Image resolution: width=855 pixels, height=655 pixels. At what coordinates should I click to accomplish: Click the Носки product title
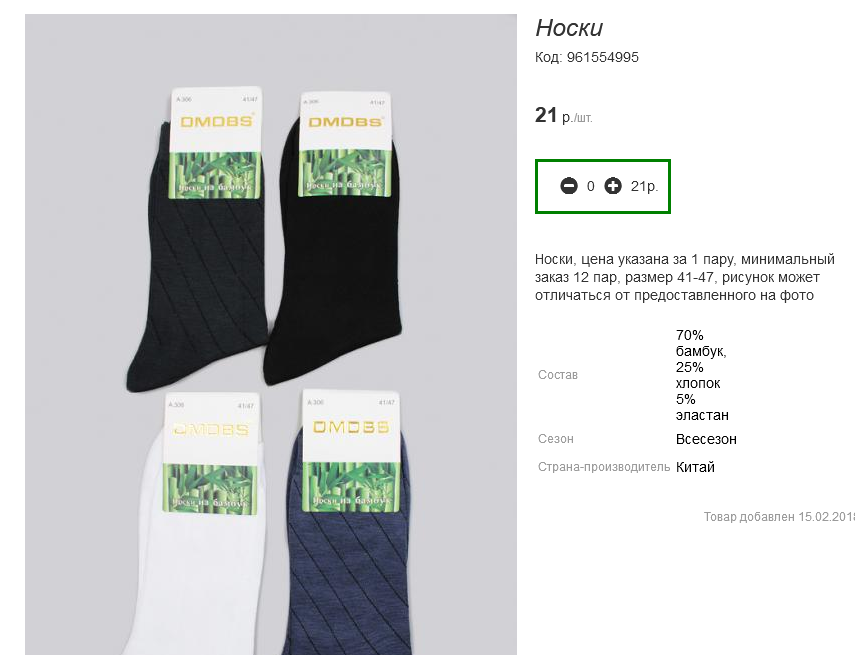(569, 28)
